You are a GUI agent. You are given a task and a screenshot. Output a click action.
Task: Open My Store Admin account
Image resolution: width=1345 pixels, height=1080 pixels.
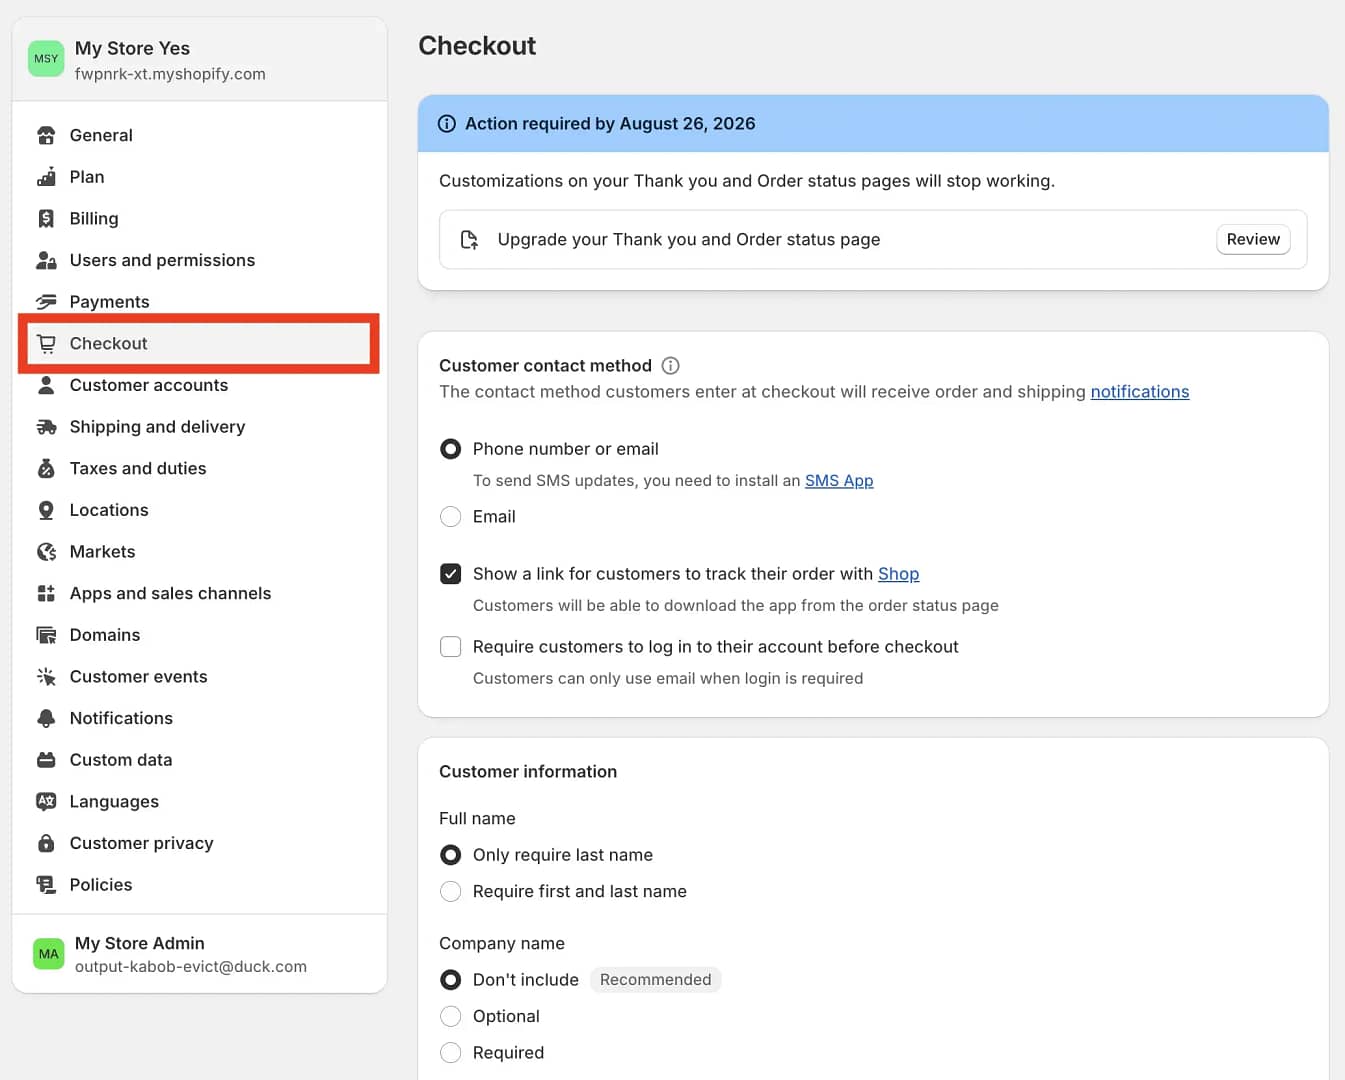199,954
